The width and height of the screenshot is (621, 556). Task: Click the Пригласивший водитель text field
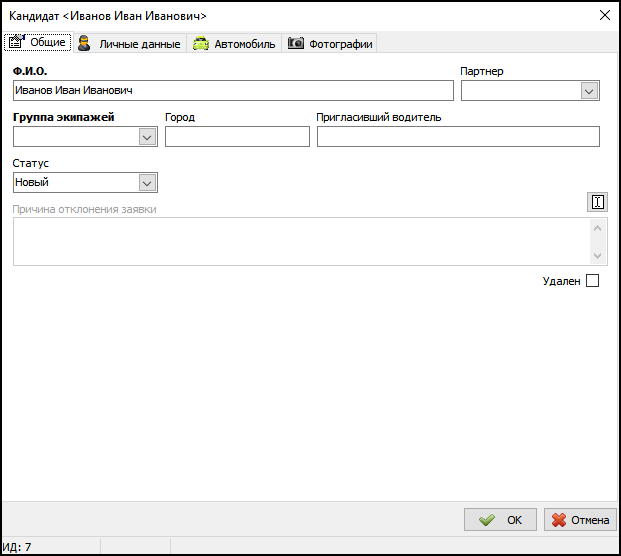[457, 137]
